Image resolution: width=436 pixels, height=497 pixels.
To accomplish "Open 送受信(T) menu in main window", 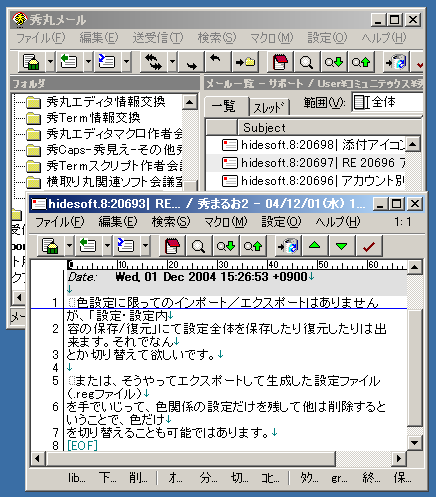I will [x=158, y=38].
